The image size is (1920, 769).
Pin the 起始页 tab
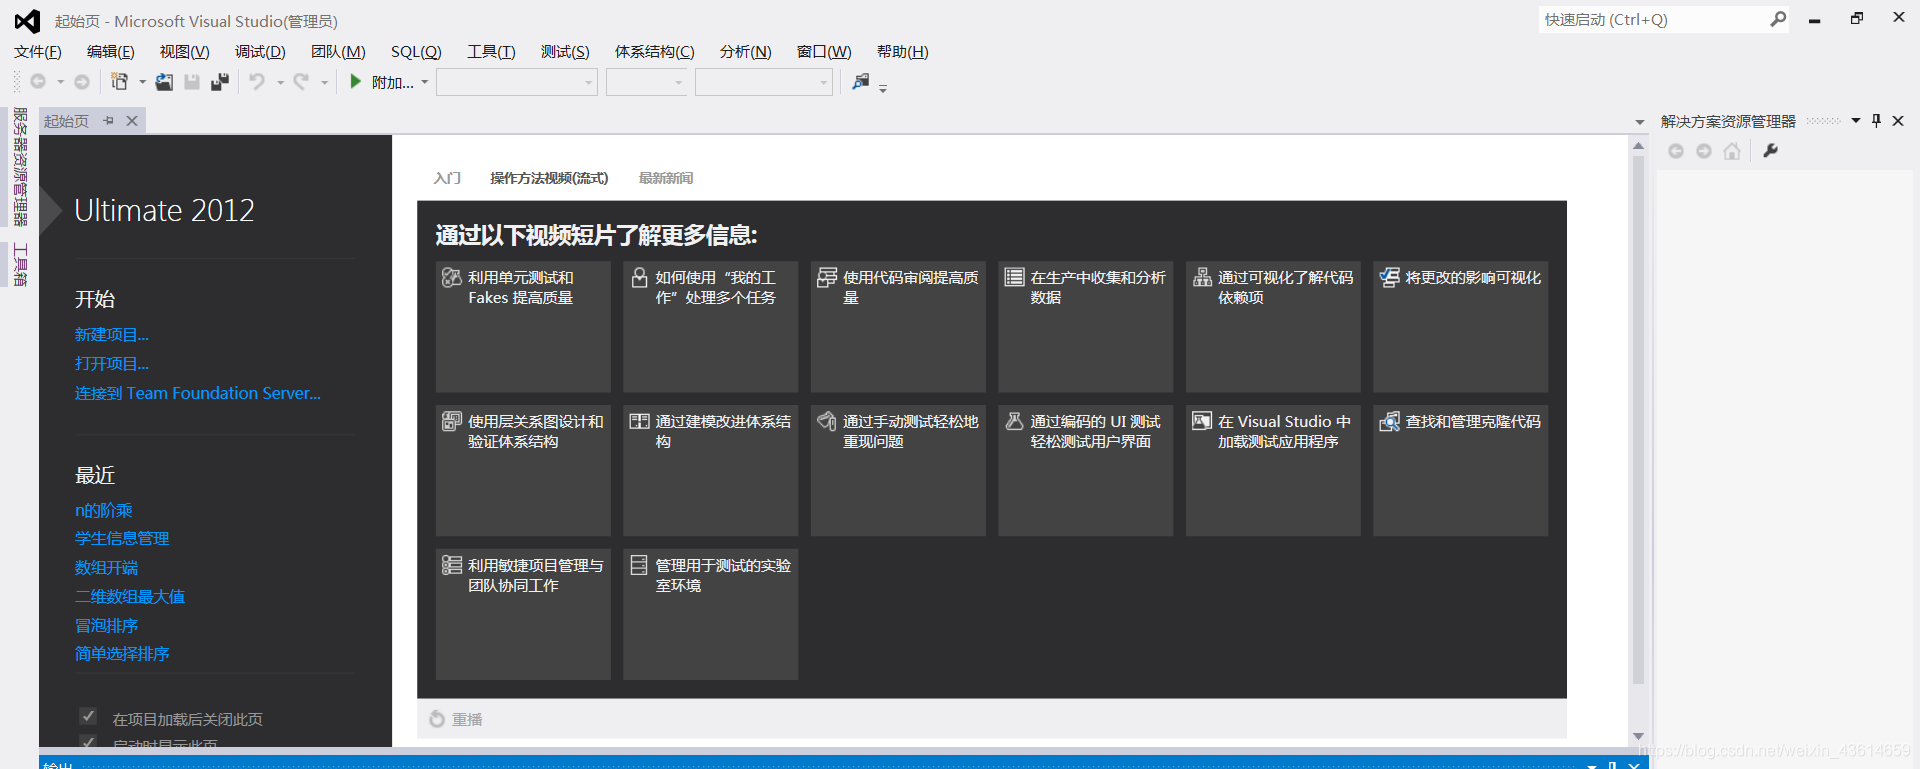(x=108, y=121)
